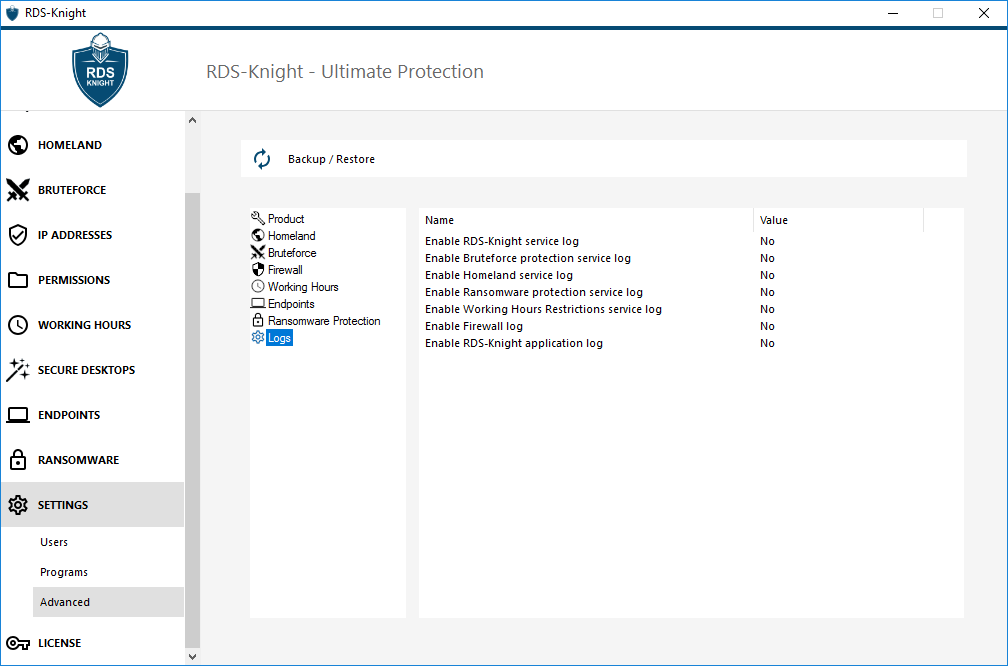This screenshot has width=1008, height=666.
Task: Click the Settings gear sidebar icon
Action: pos(18,505)
